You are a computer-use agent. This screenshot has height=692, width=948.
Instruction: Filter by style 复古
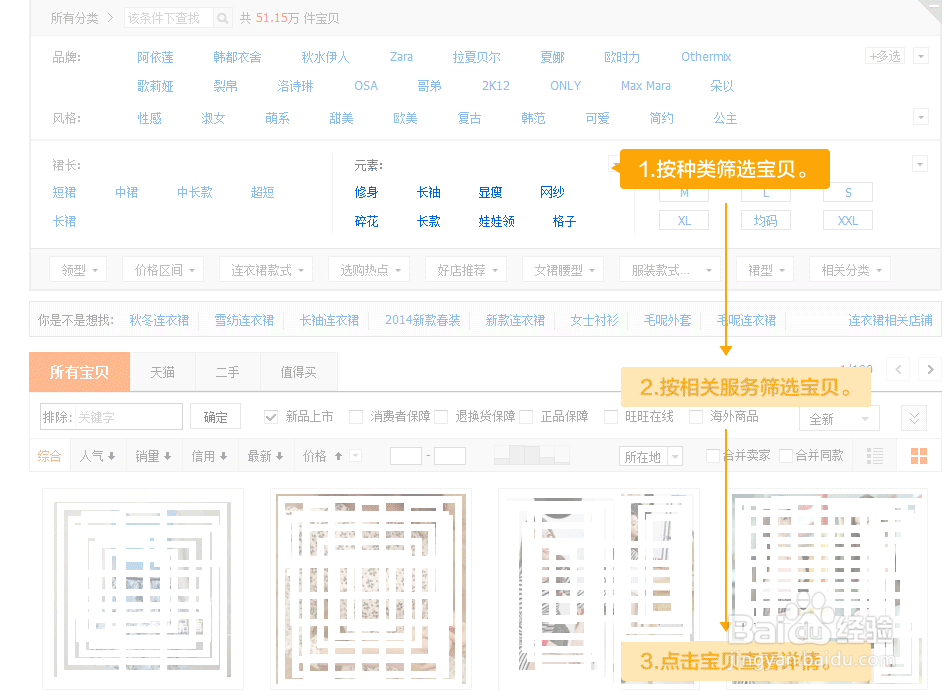pyautogui.click(x=470, y=118)
